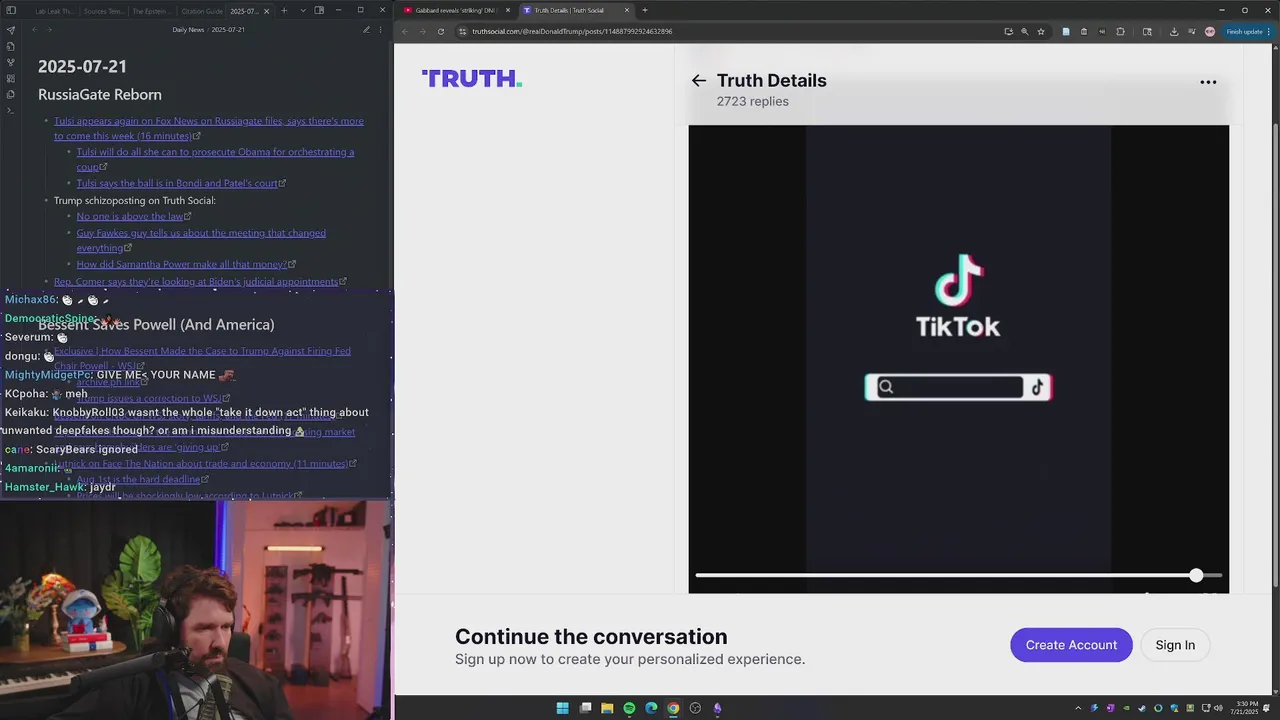
Task: Click the Create Account button
Action: click(x=1071, y=645)
